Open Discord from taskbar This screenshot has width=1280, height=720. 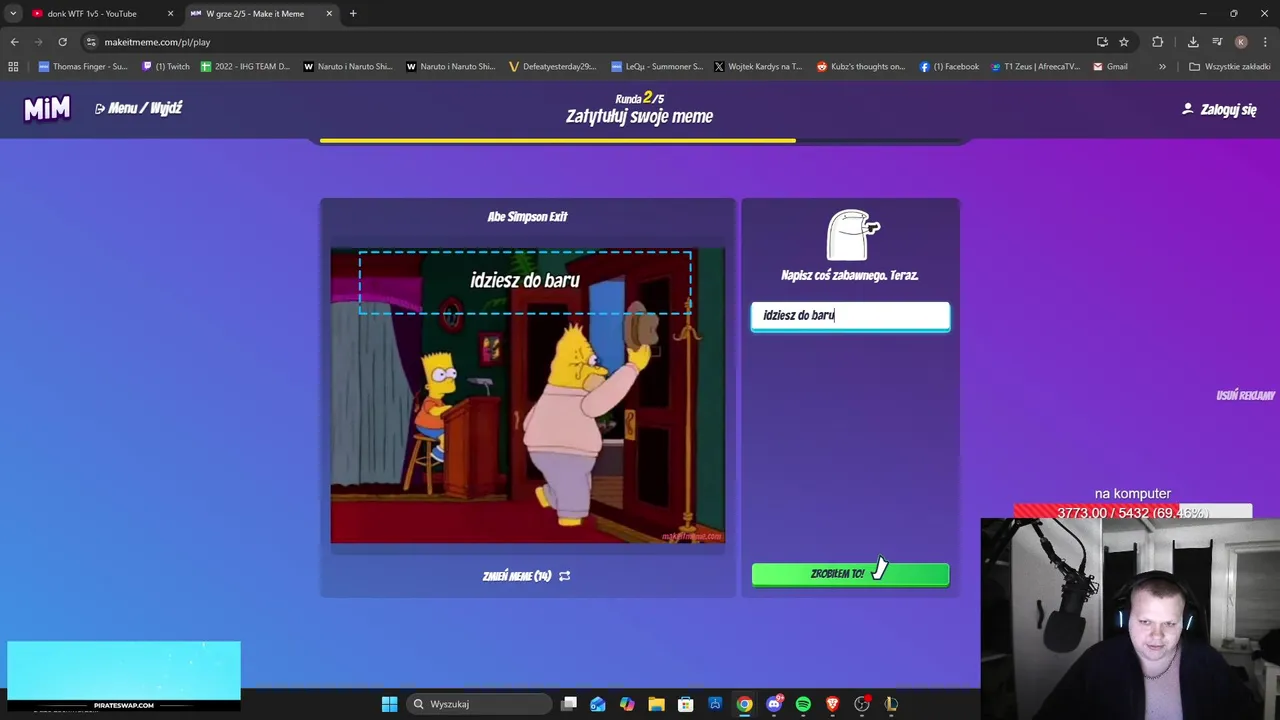(774, 704)
